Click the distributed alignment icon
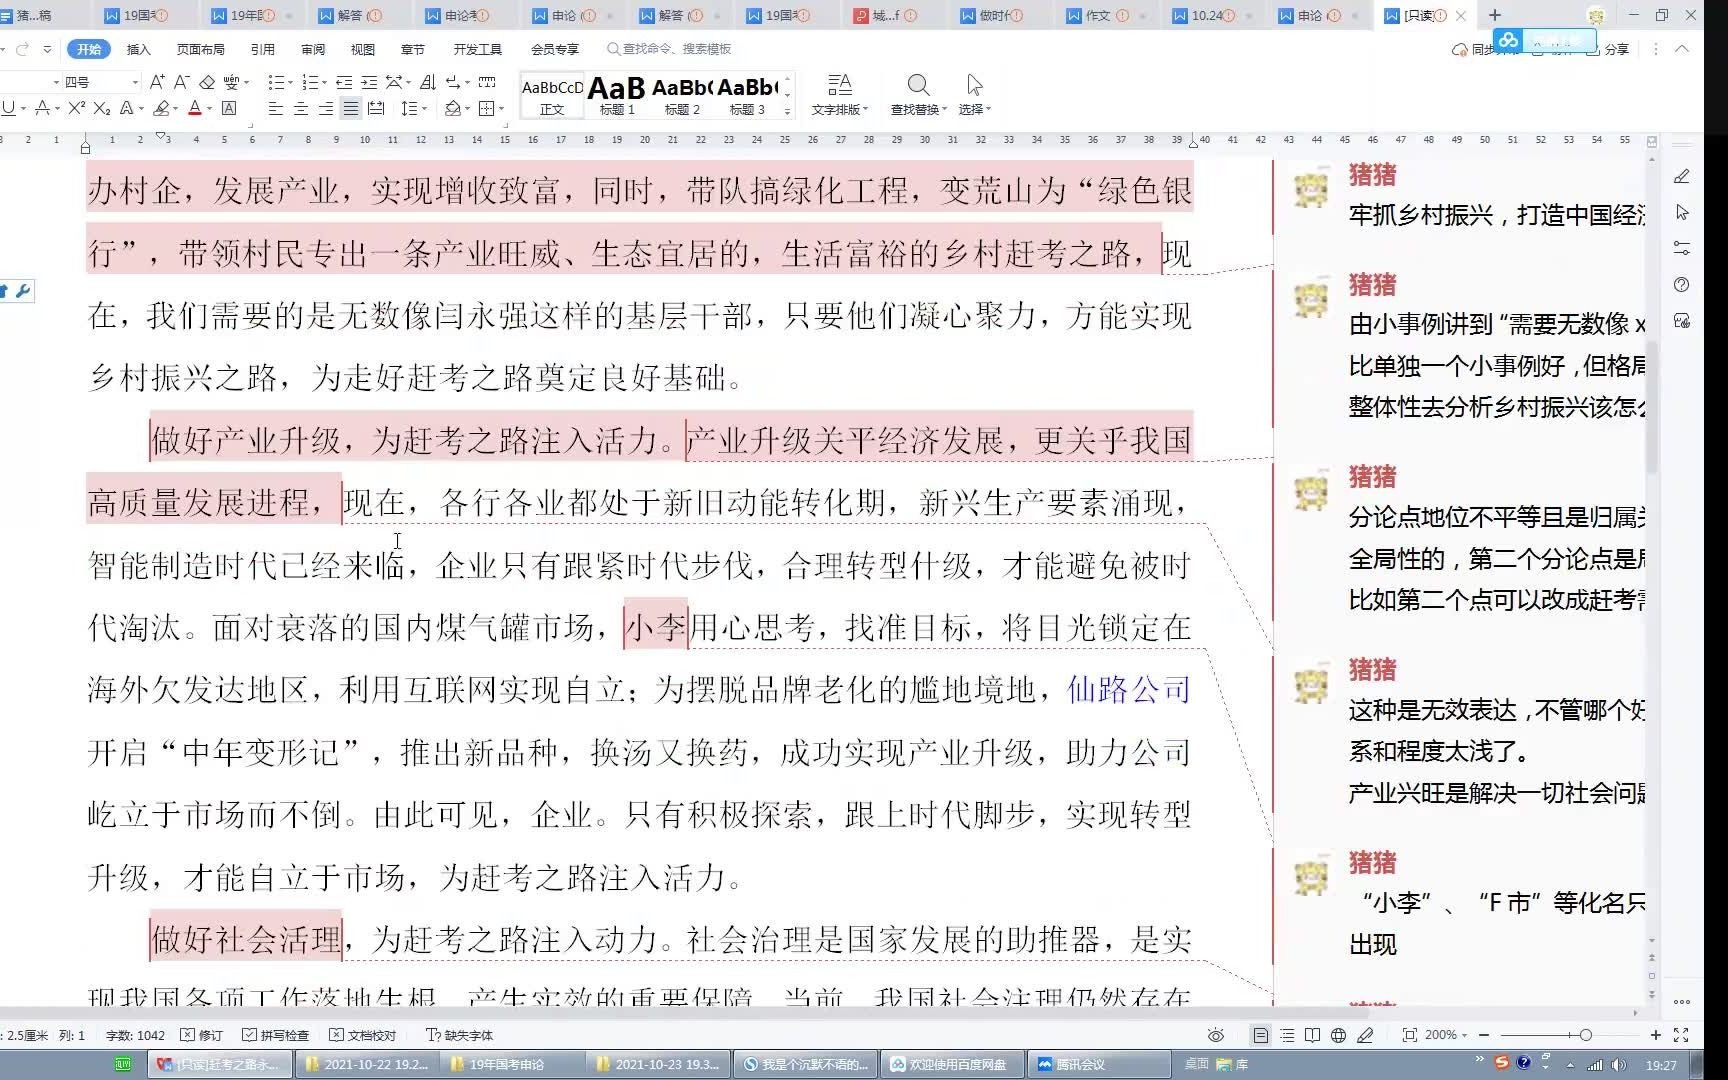The height and width of the screenshot is (1080, 1728). [x=376, y=108]
